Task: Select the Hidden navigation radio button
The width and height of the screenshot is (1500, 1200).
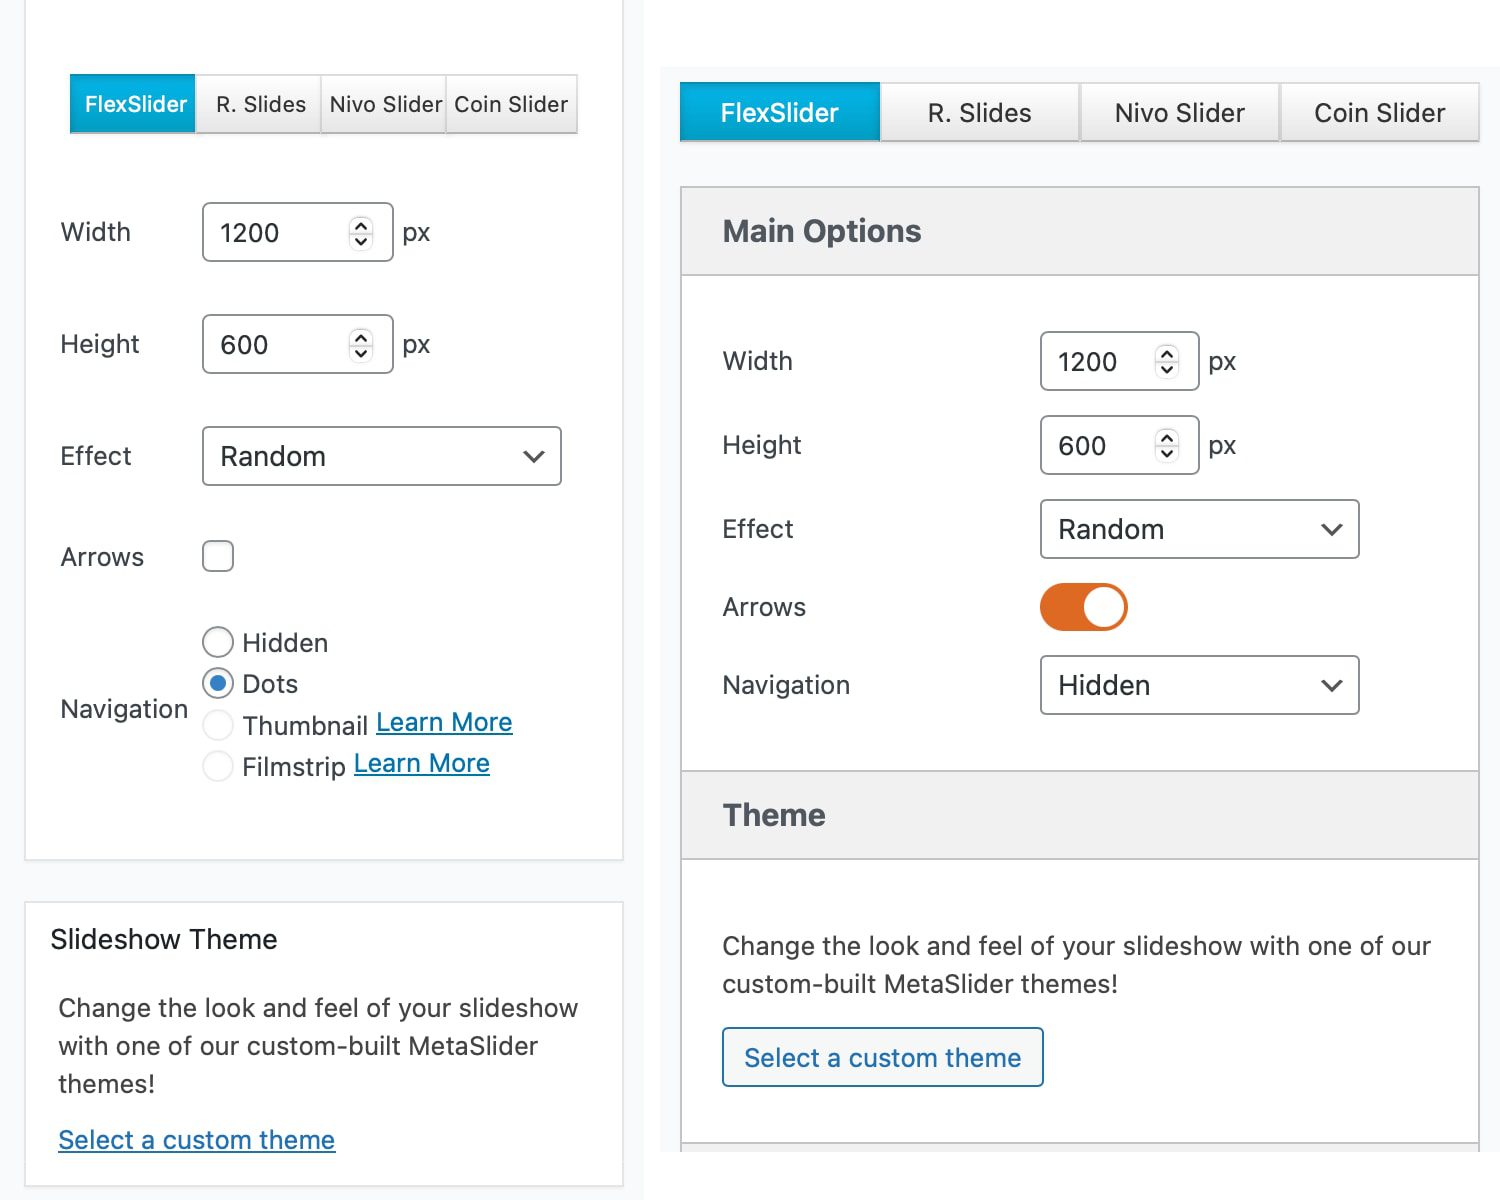Action: coord(218,642)
